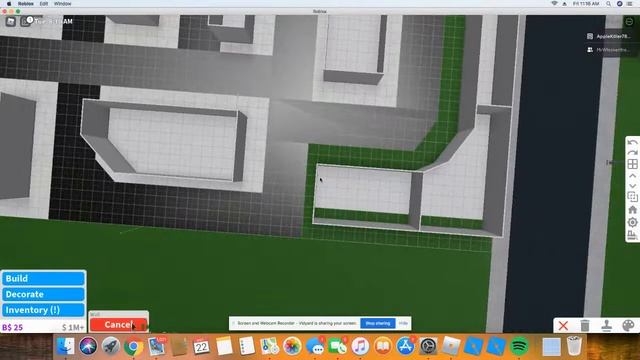Click the B$ 25 balance
This screenshot has height=360, width=640.
[13, 327]
